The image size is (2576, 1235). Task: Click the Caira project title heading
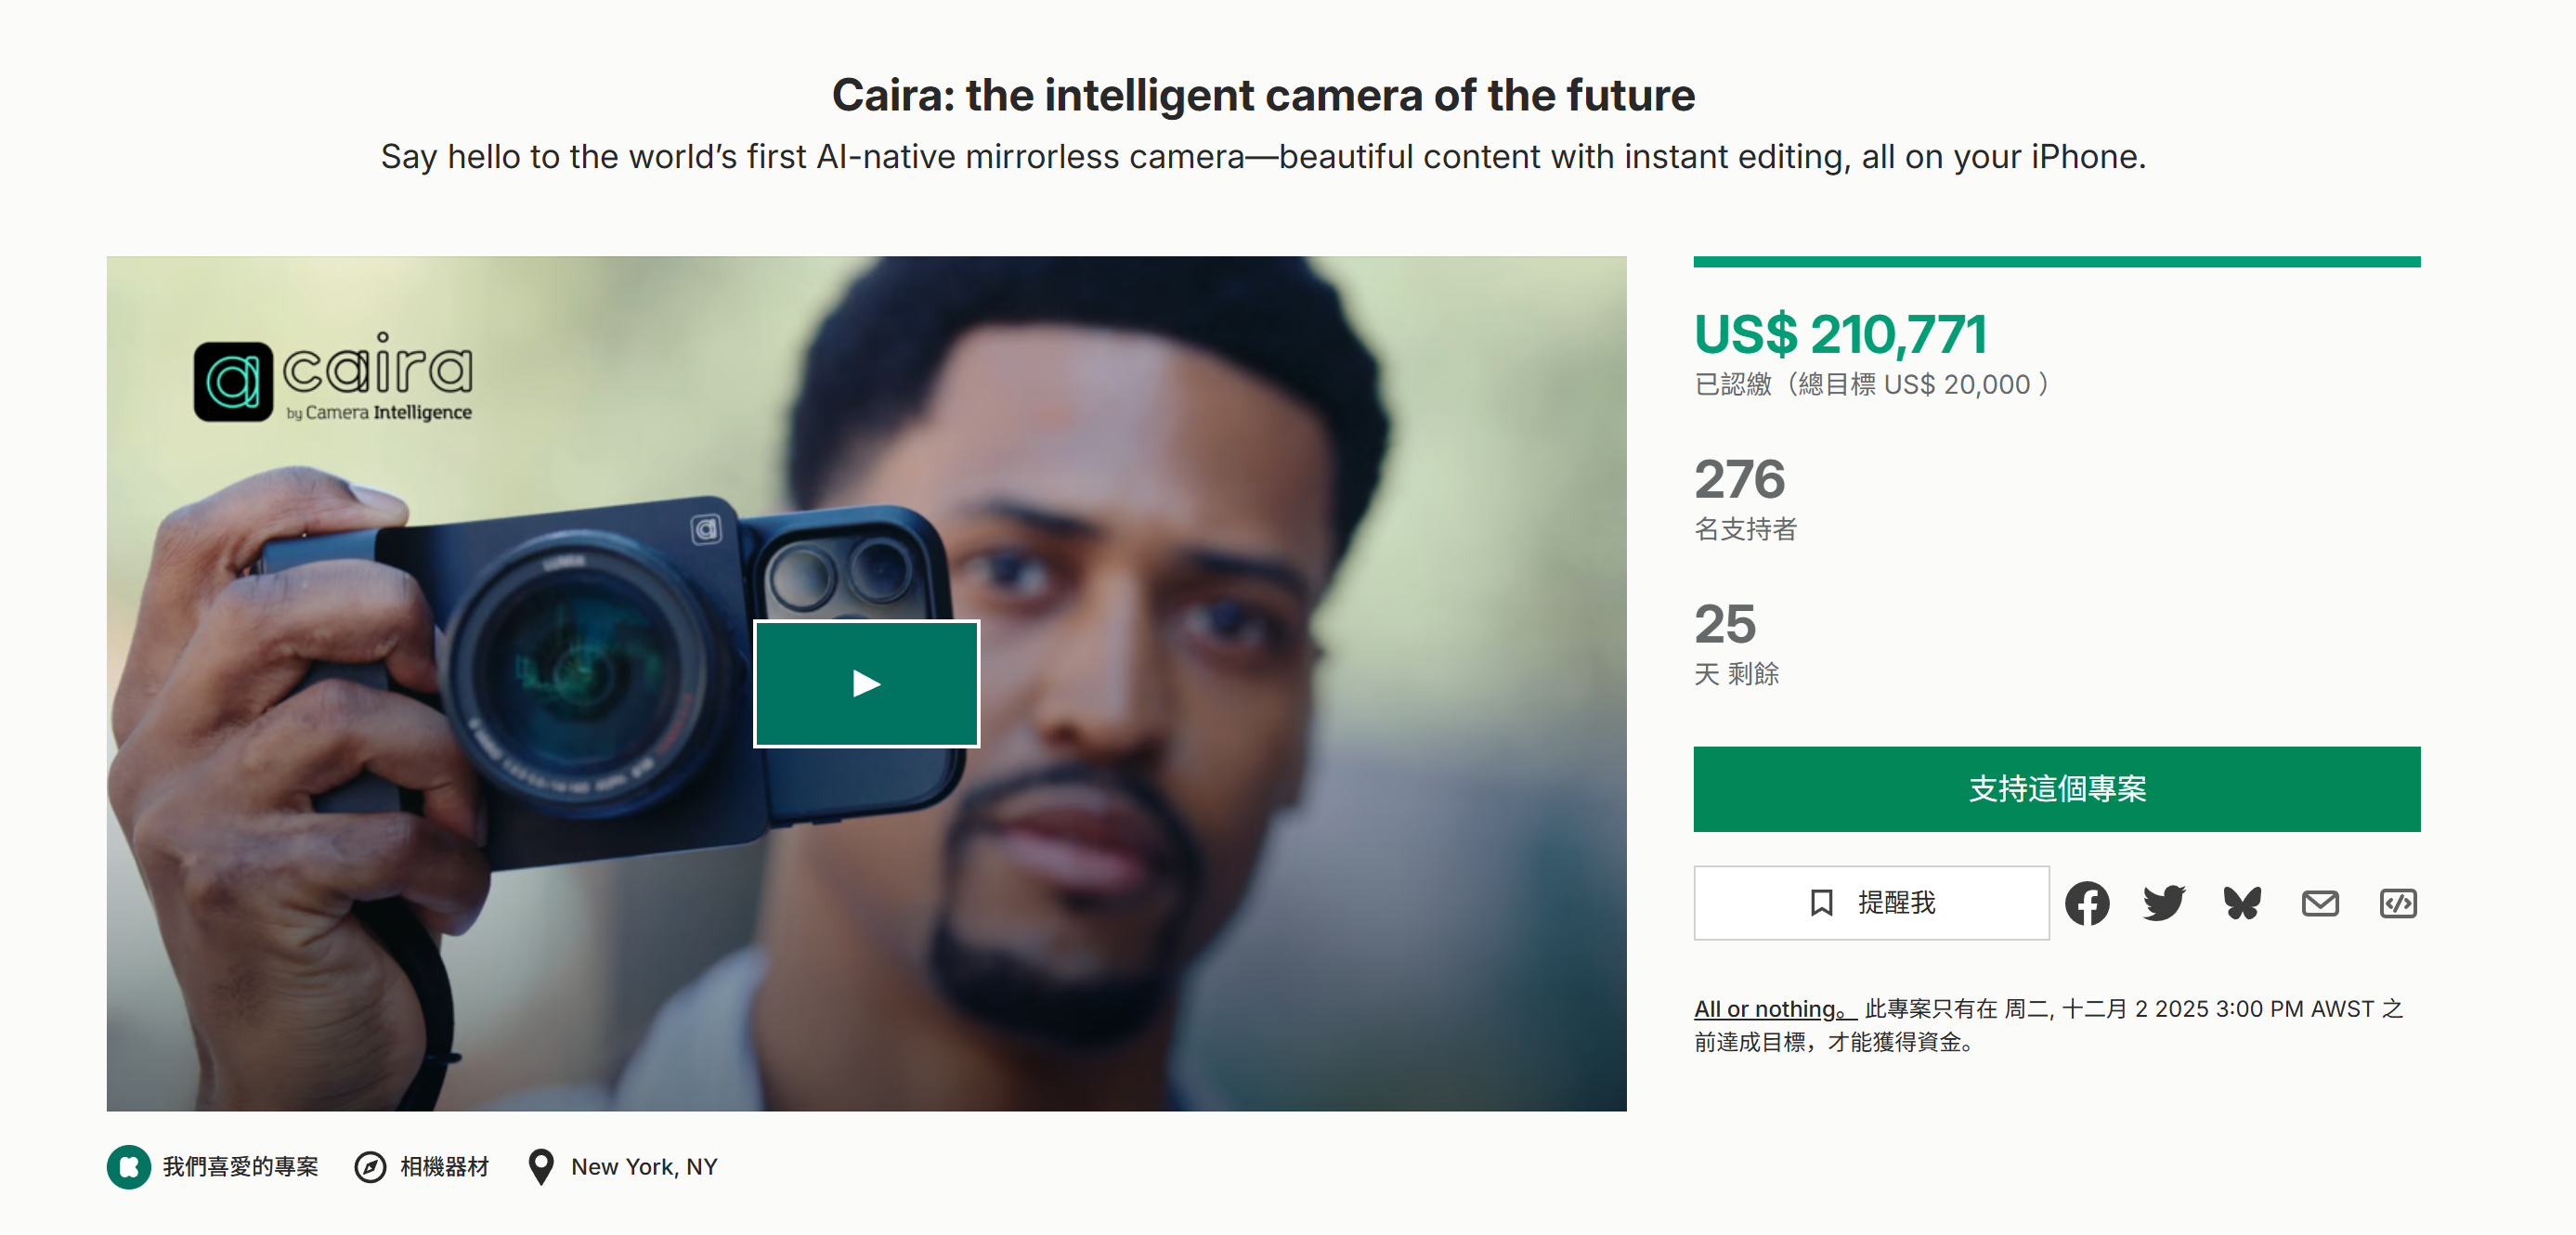(x=1263, y=96)
